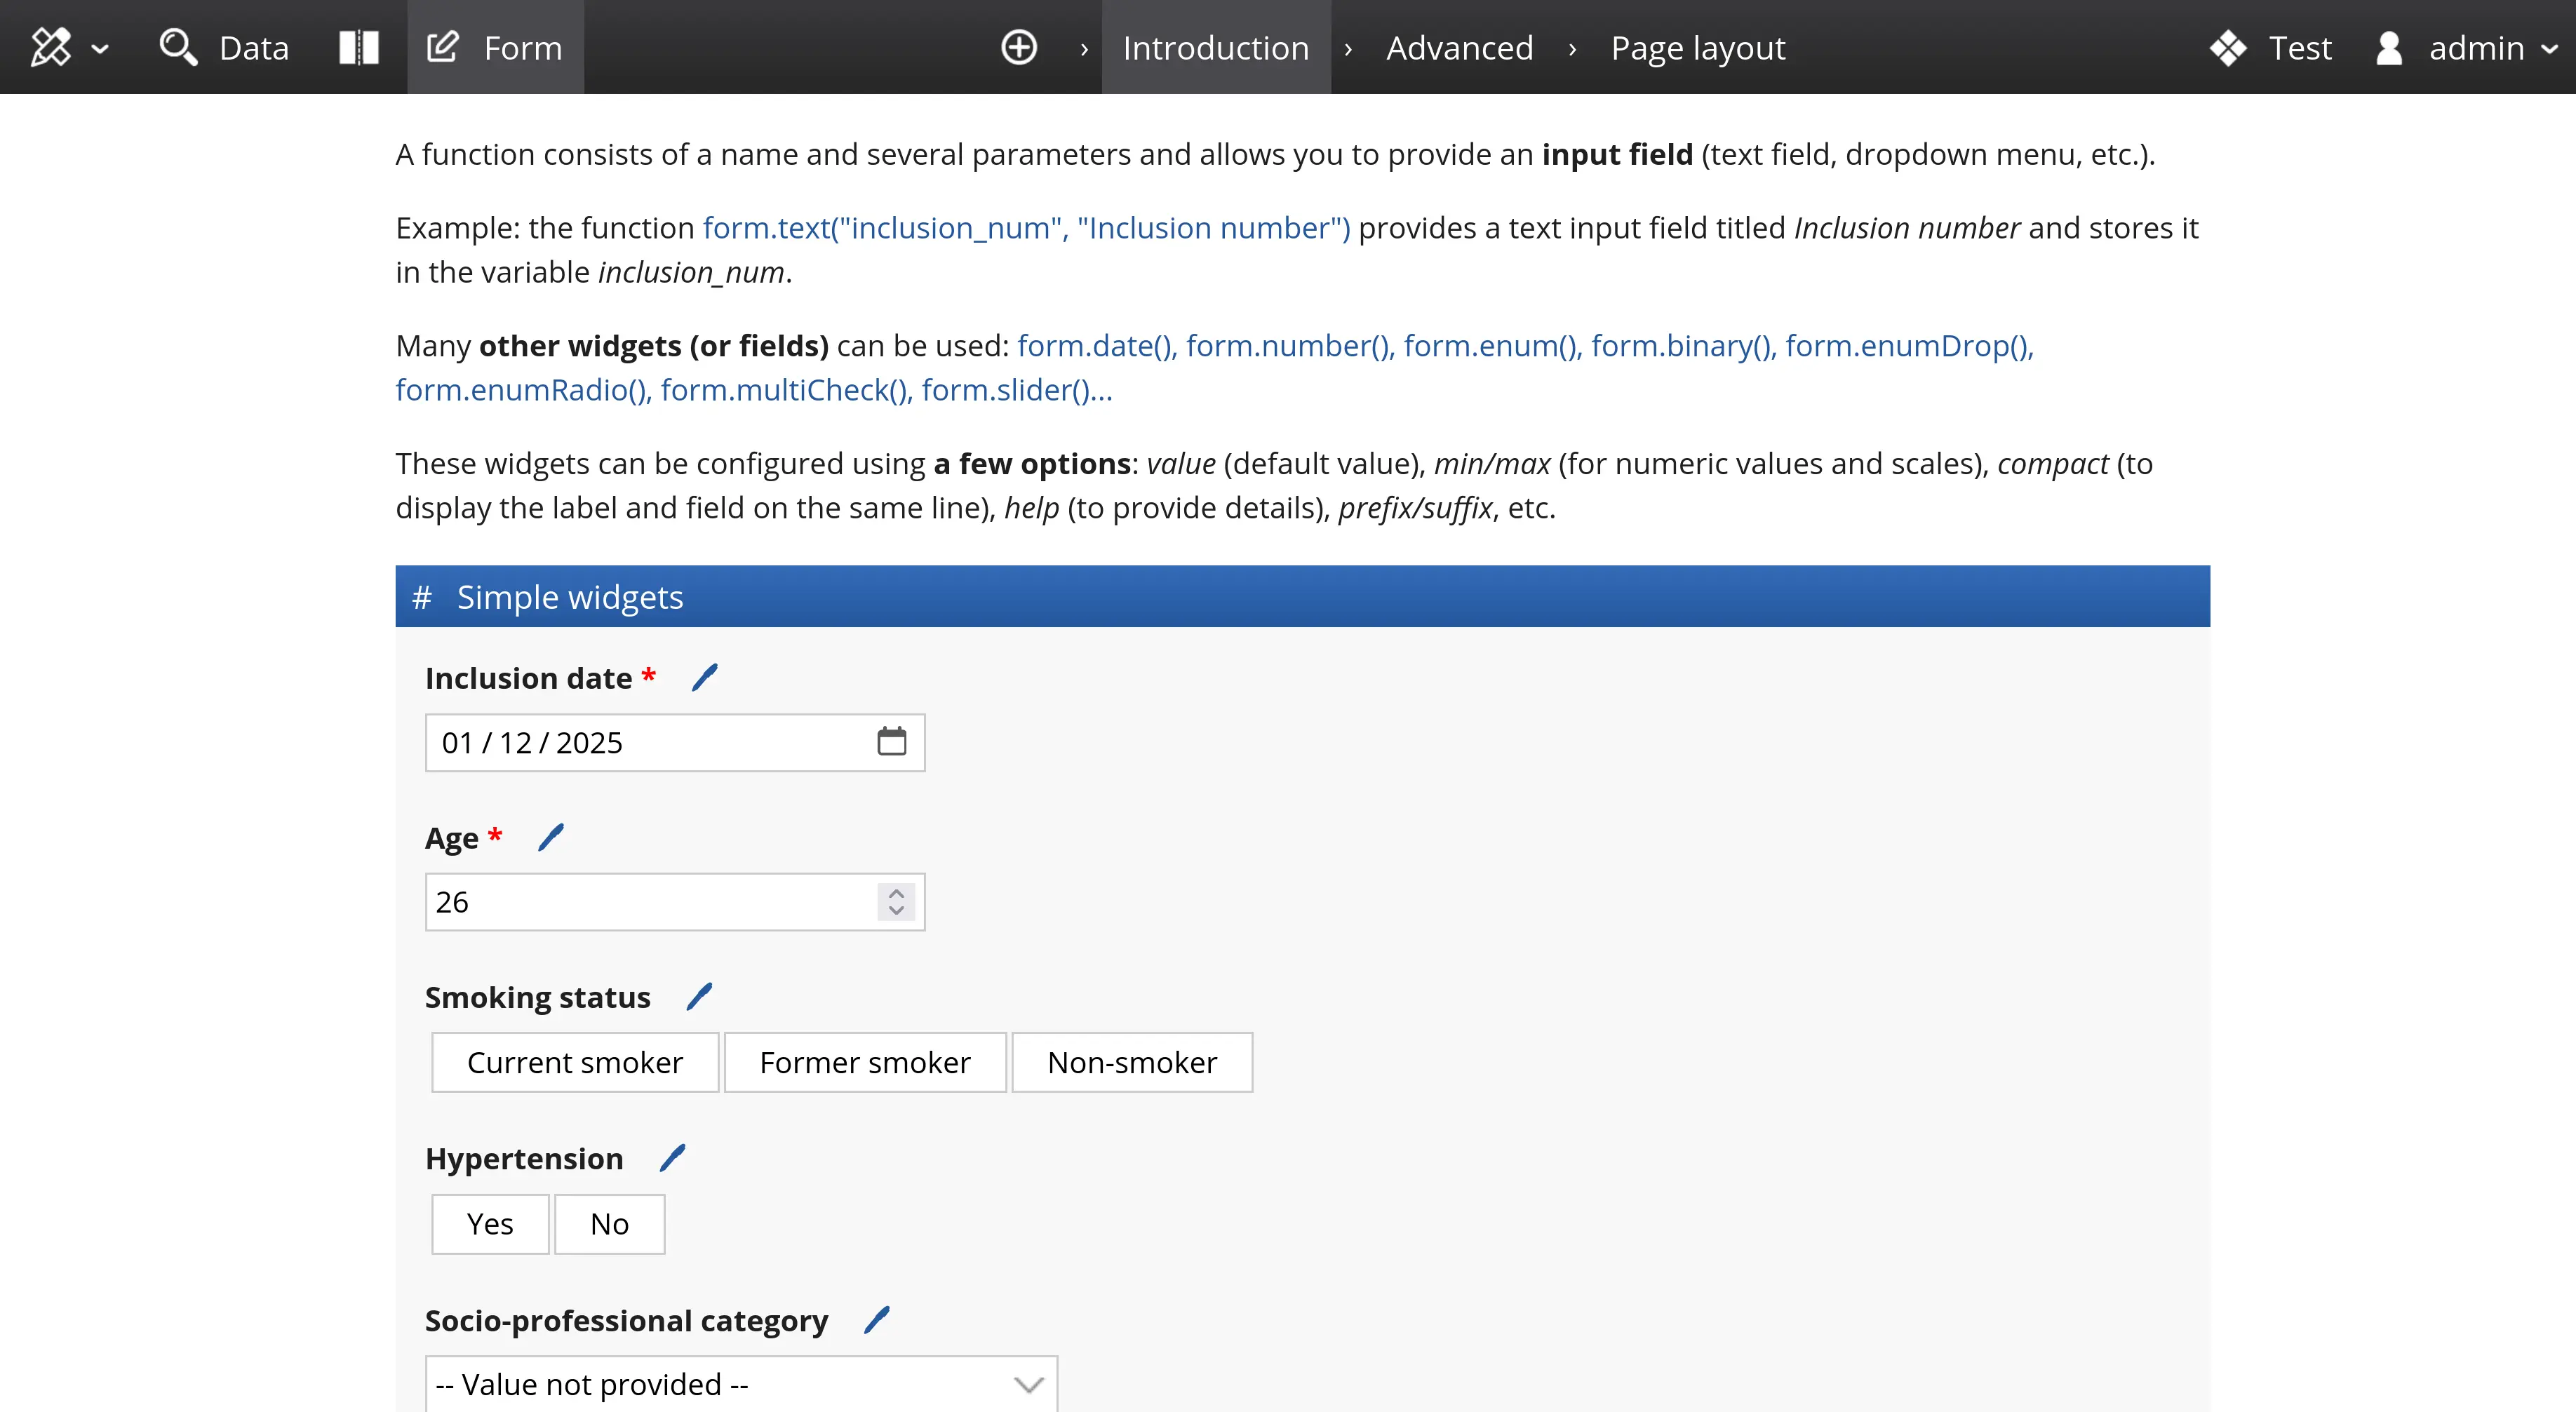Open the Socio-professional category dropdown
This screenshot has height=1412, width=2576.
click(x=740, y=1384)
